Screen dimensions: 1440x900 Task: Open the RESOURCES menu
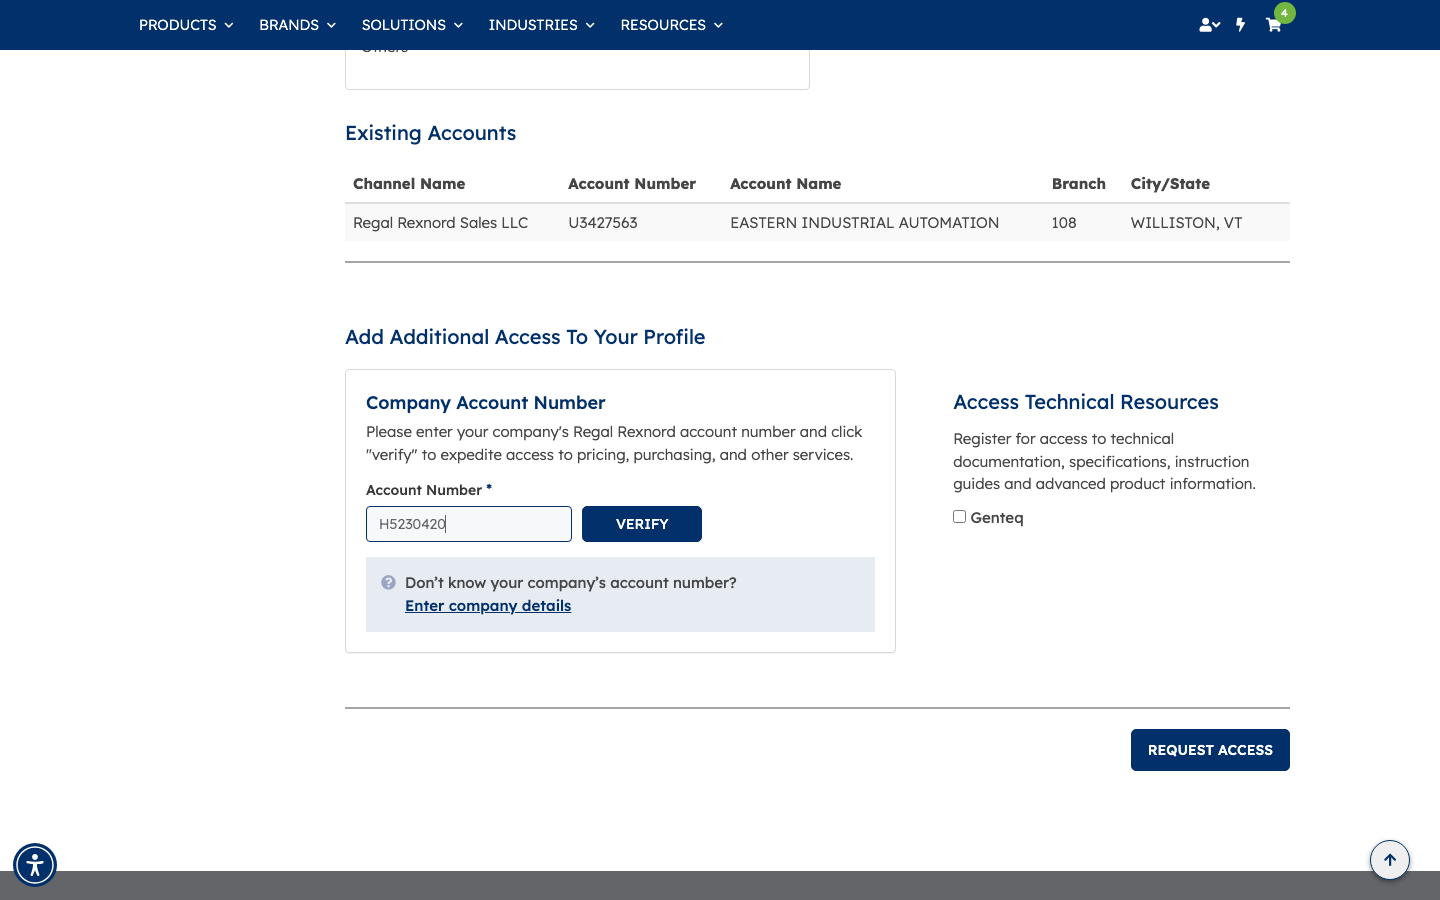pos(662,25)
